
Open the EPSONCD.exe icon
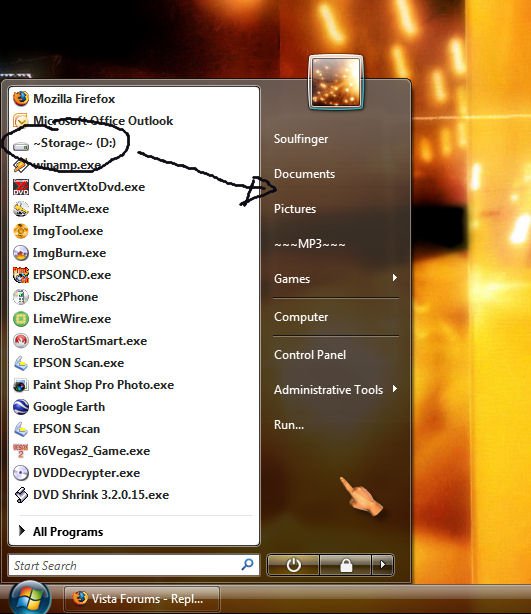21,275
